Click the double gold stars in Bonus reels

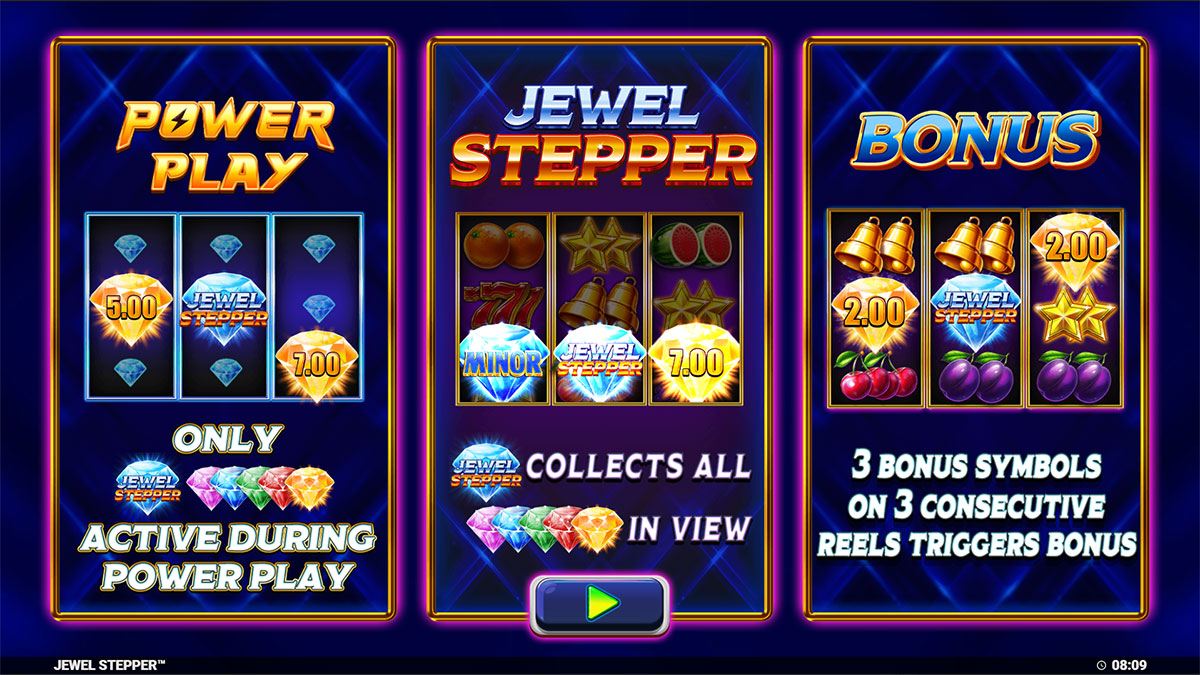1075,313
